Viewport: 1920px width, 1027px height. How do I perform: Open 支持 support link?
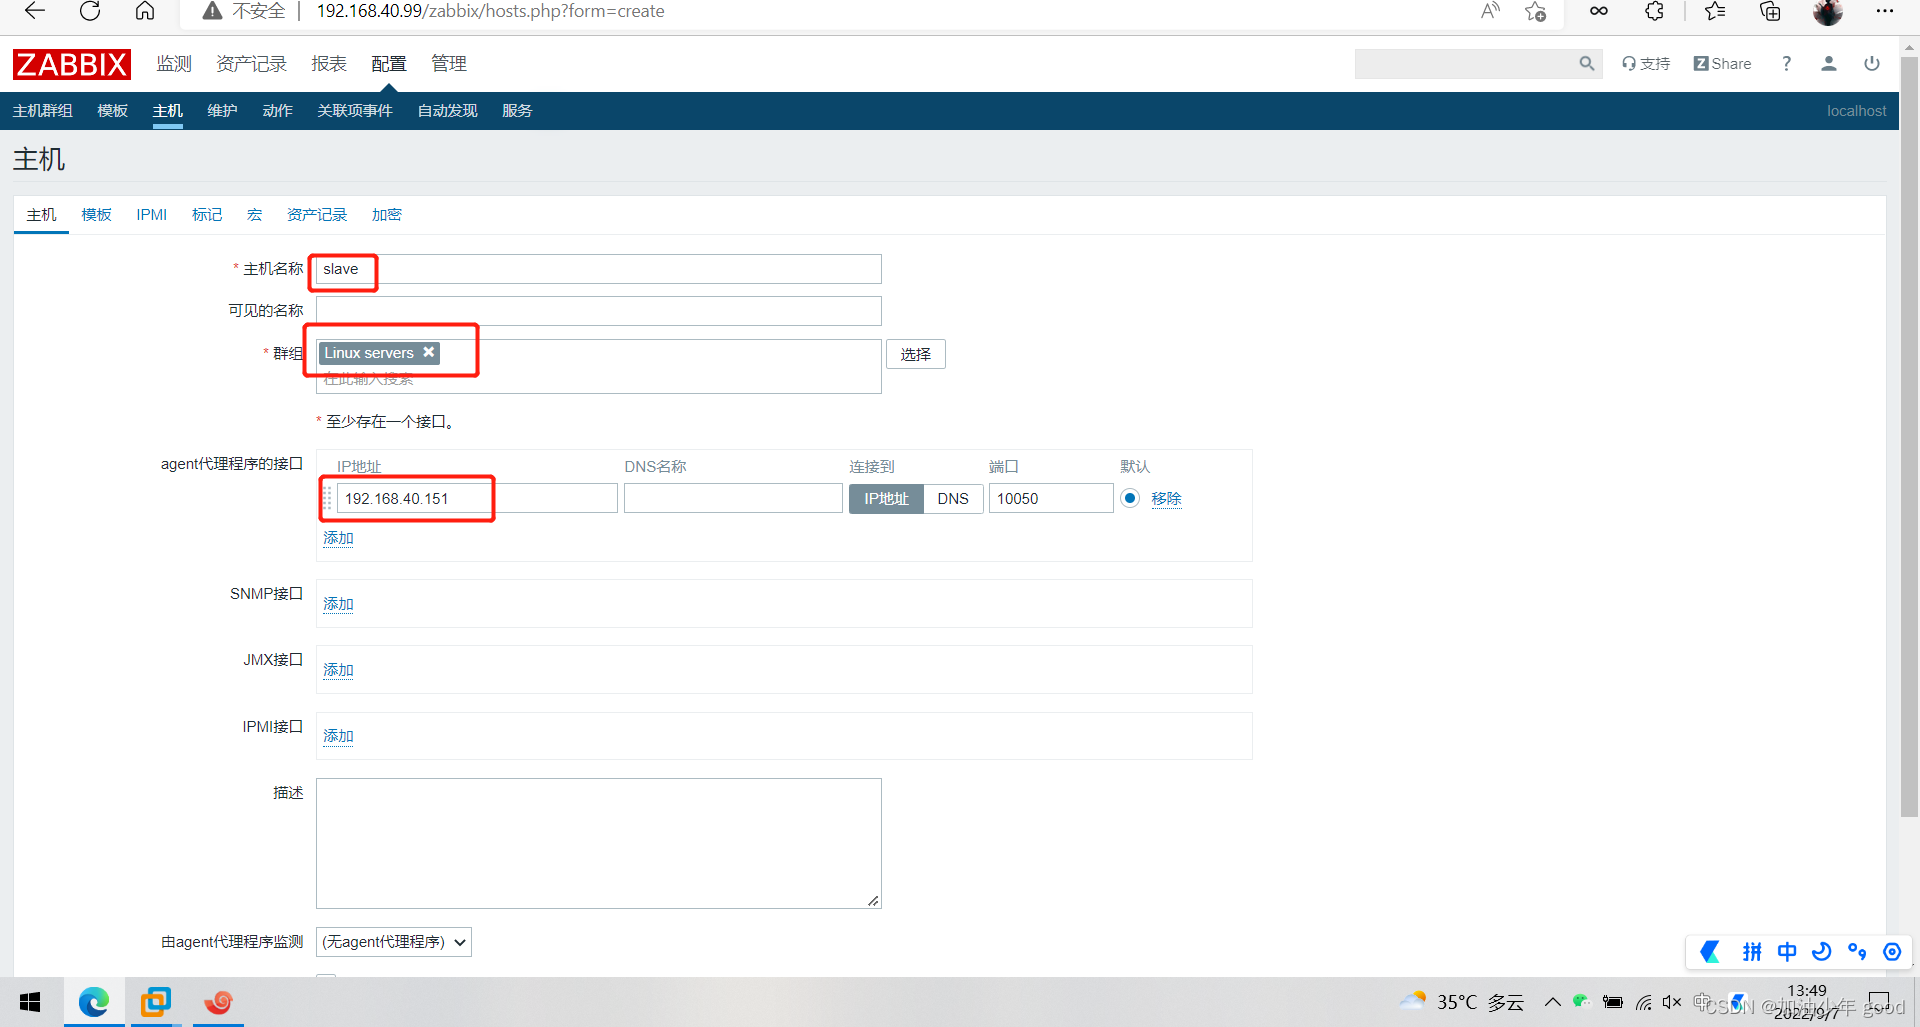point(1646,64)
